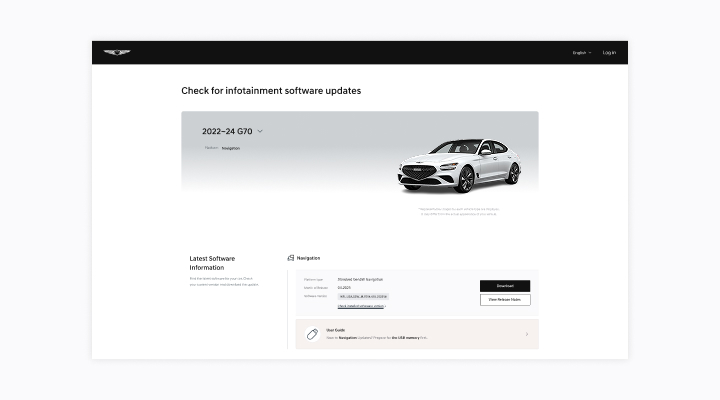The width and height of the screenshot is (720, 400).
Task: Expand the 2022–24 G70 model selector
Action: point(227,131)
